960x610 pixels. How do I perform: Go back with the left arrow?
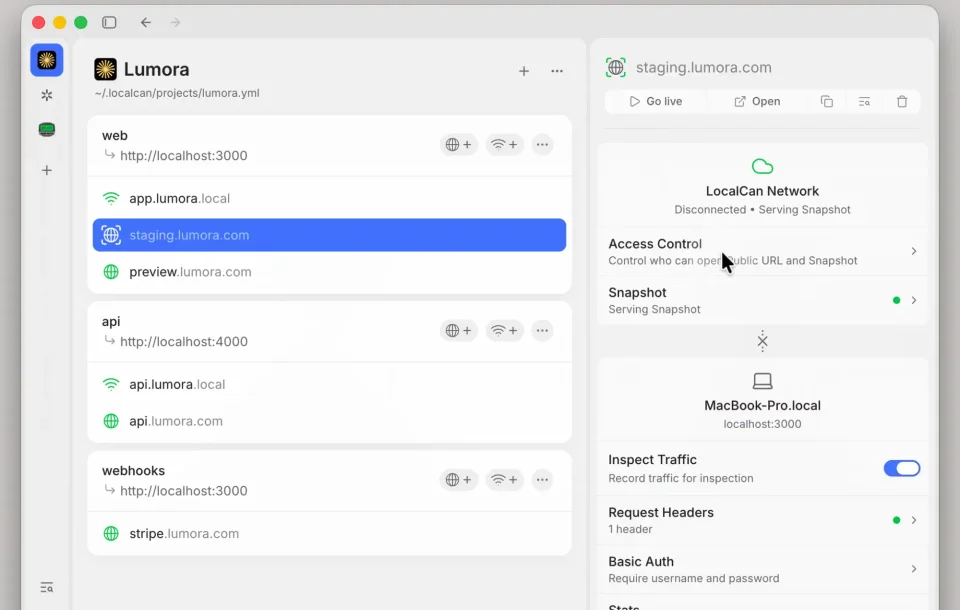click(145, 23)
